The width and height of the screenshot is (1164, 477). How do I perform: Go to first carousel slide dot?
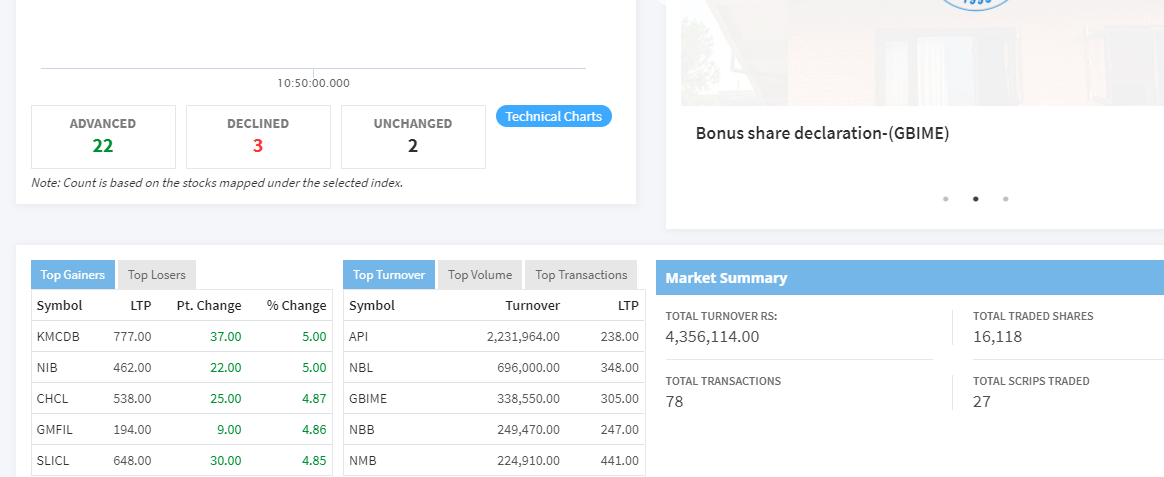(946, 199)
